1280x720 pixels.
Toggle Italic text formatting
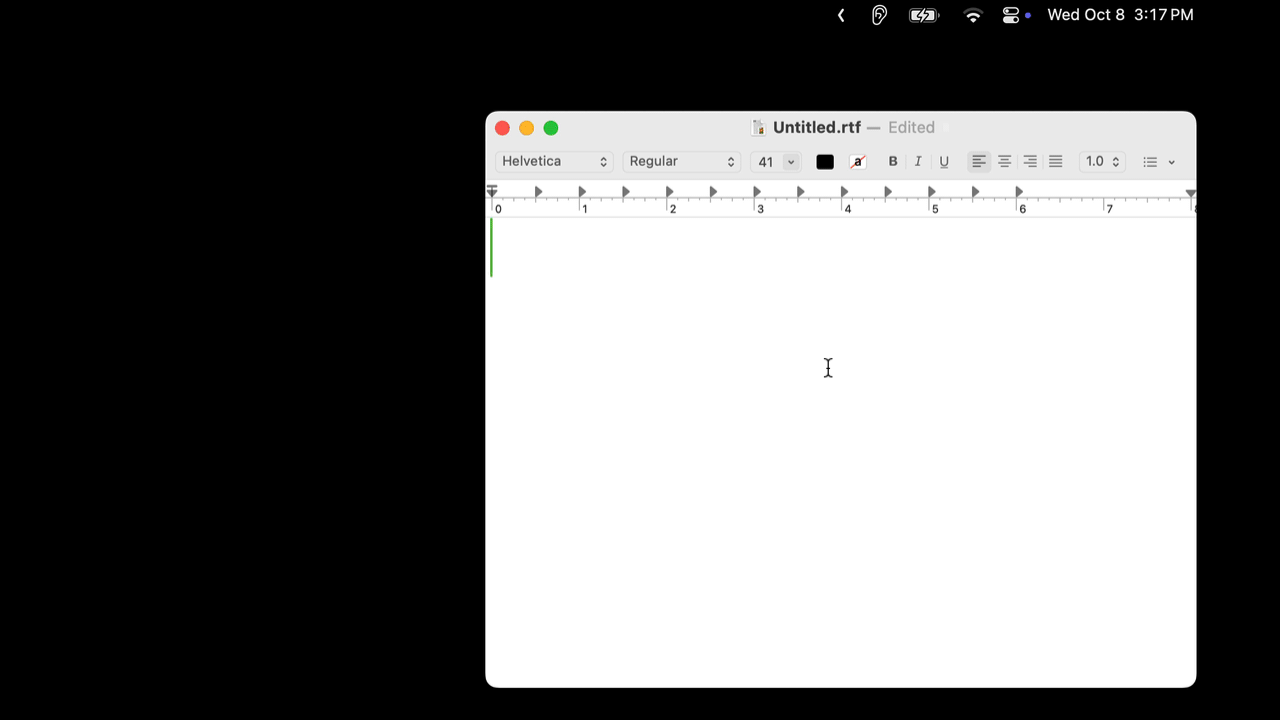pyautogui.click(x=918, y=162)
